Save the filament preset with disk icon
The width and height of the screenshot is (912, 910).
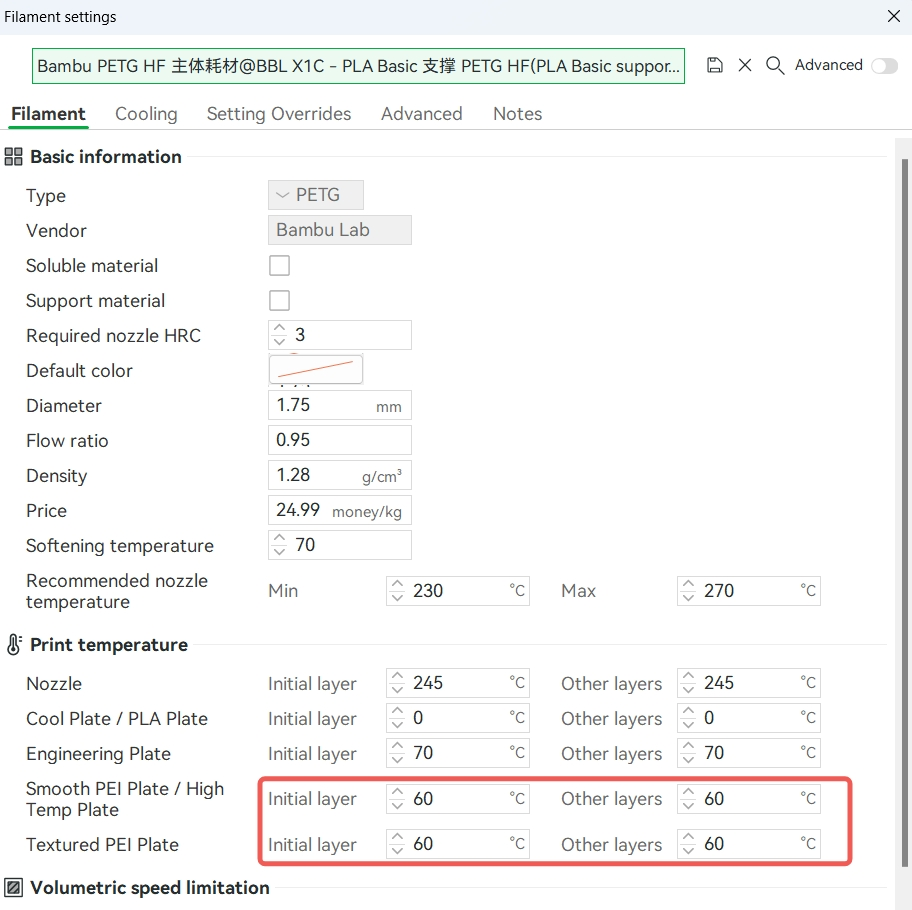click(714, 65)
